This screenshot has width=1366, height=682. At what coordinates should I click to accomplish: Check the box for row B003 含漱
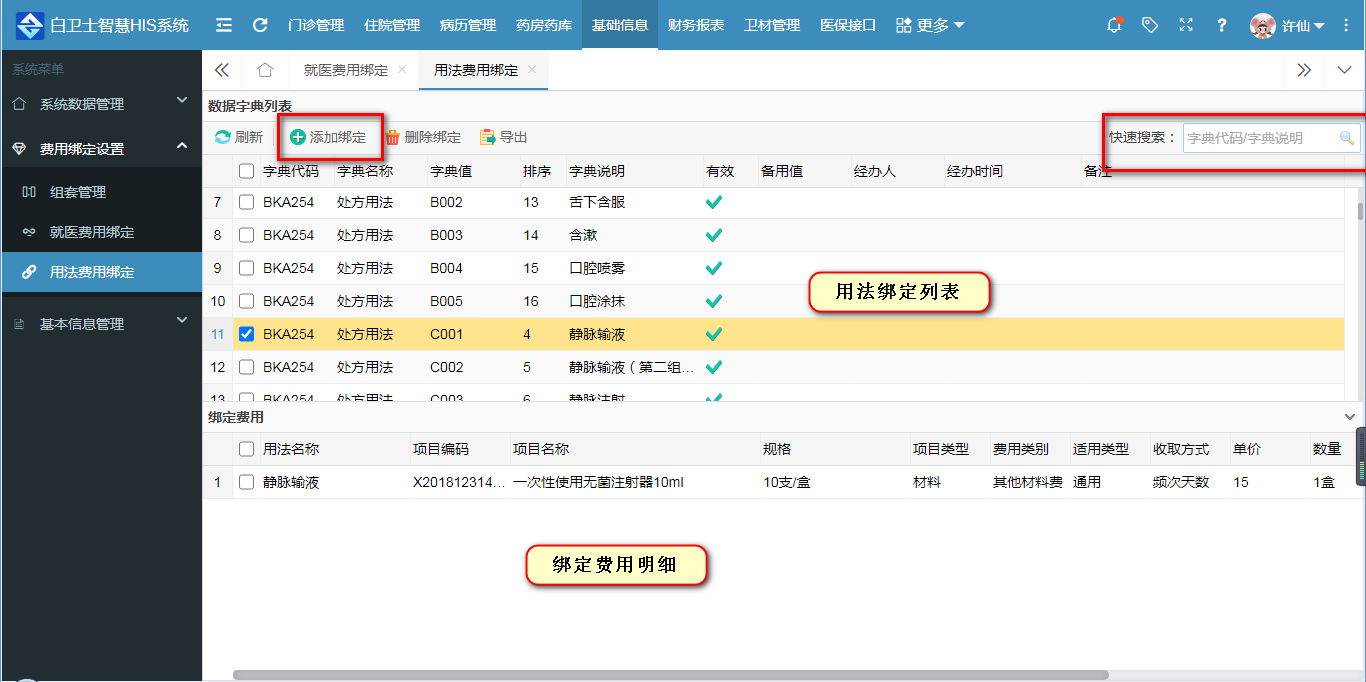[247, 235]
